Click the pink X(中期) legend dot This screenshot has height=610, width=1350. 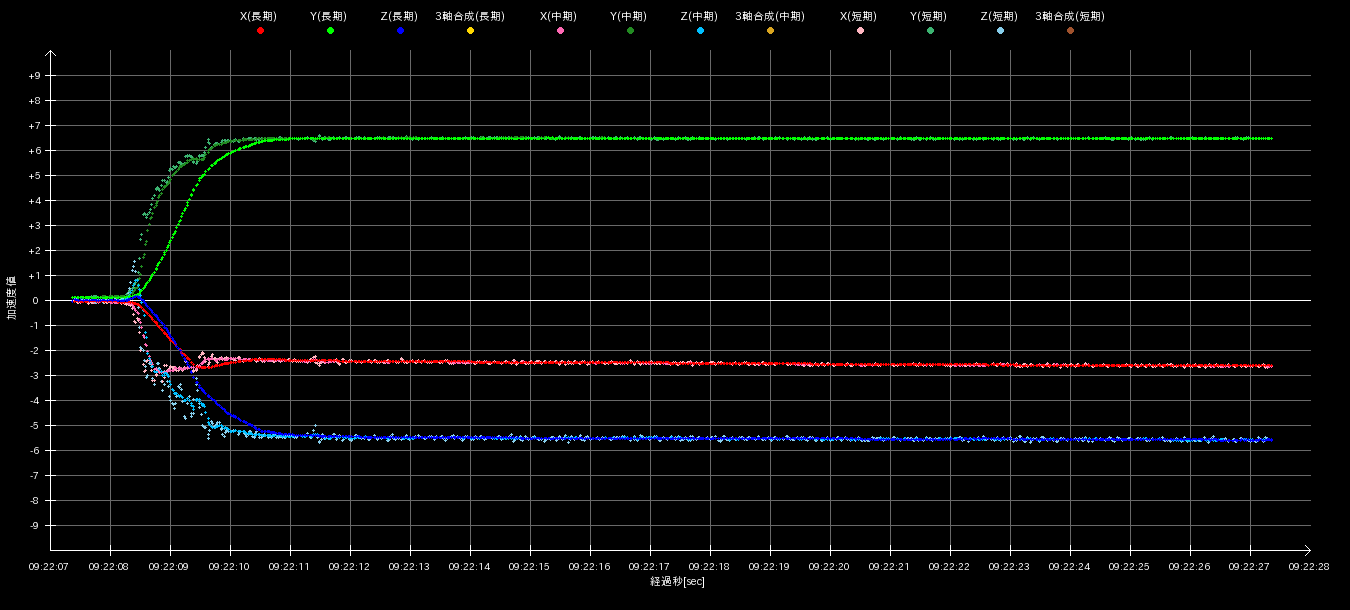pyautogui.click(x=560, y=31)
